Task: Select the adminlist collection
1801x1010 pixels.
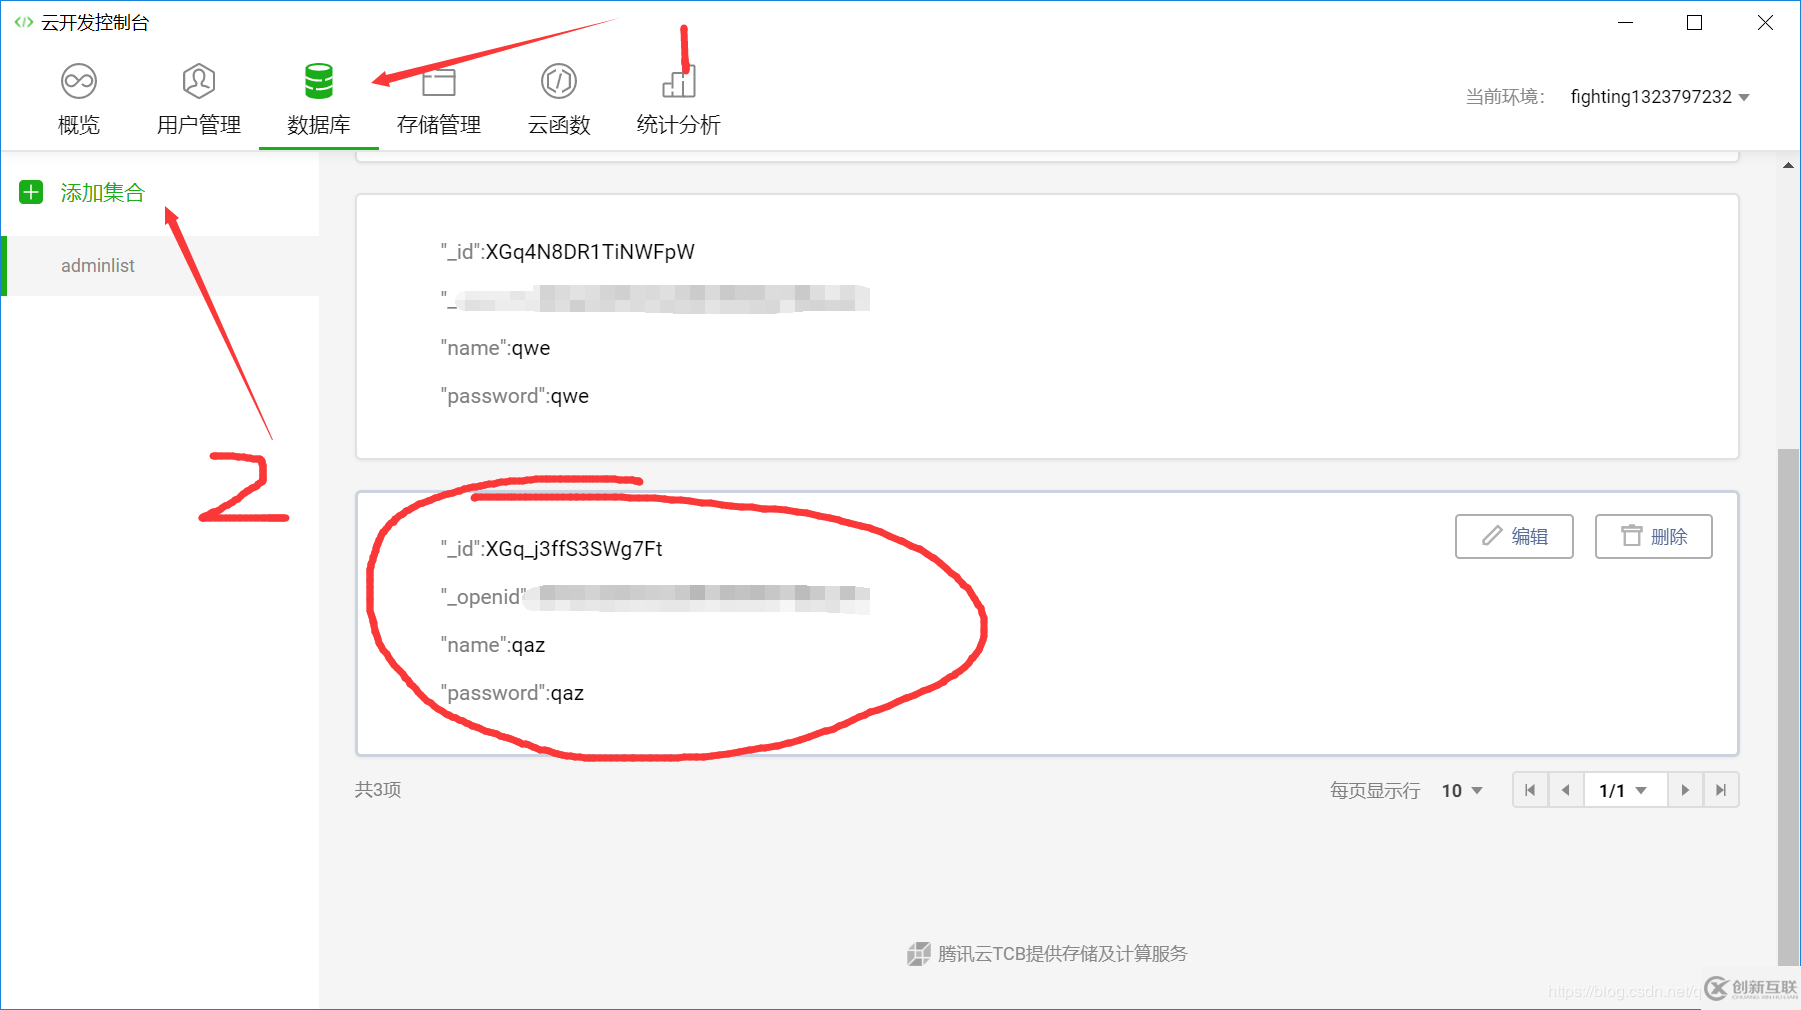Action: coord(97,265)
